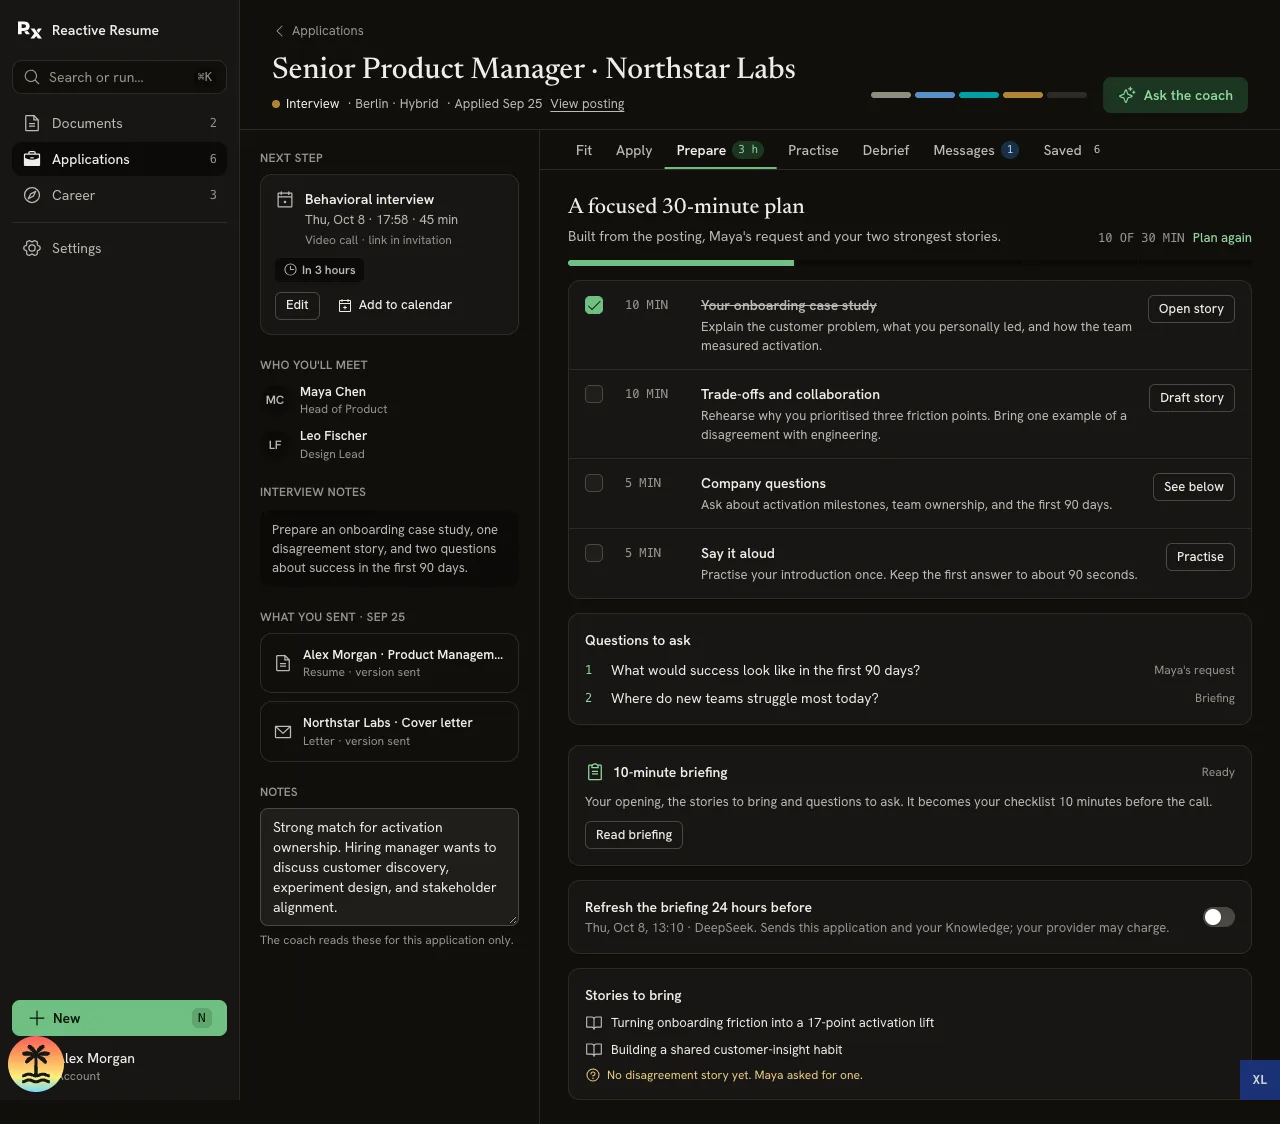This screenshot has height=1124, width=1280.
Task: Open Alex Morgan account avatar
Action: click(x=36, y=1064)
